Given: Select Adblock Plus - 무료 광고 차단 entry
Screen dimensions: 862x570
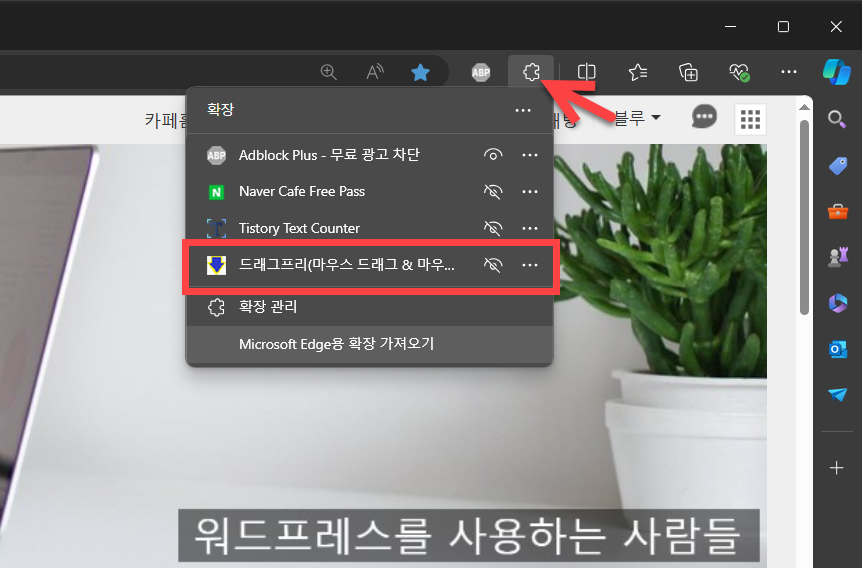Looking at the screenshot, I should coord(369,155).
